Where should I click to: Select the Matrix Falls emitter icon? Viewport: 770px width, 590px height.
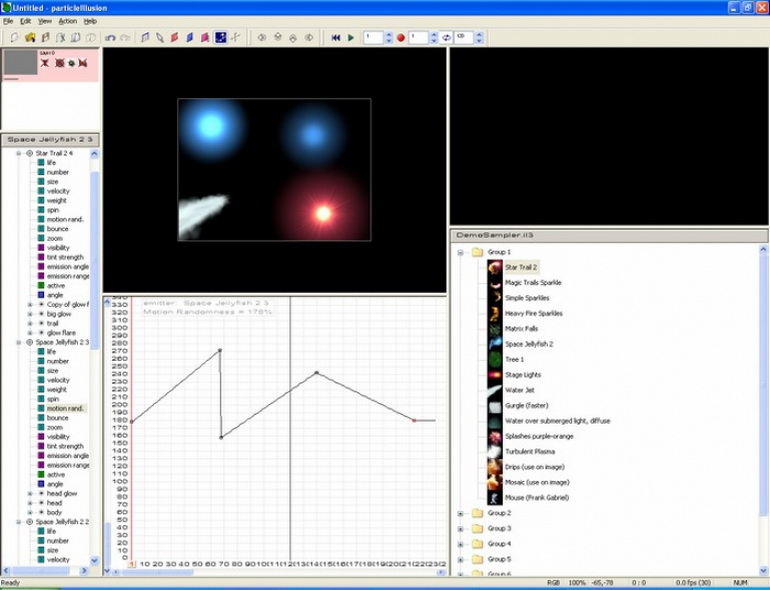[x=495, y=328]
